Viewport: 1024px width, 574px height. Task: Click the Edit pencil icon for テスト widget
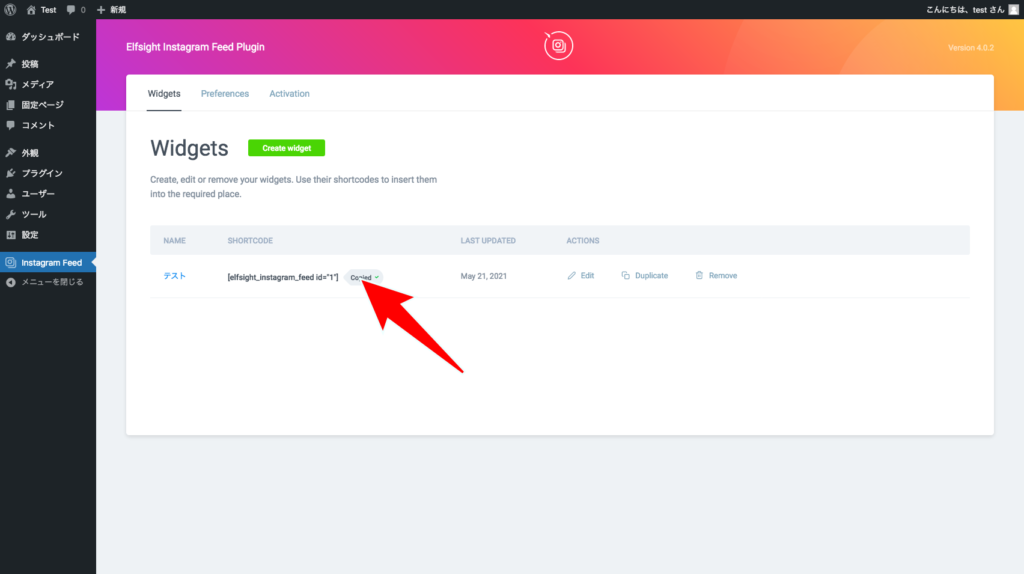point(572,275)
